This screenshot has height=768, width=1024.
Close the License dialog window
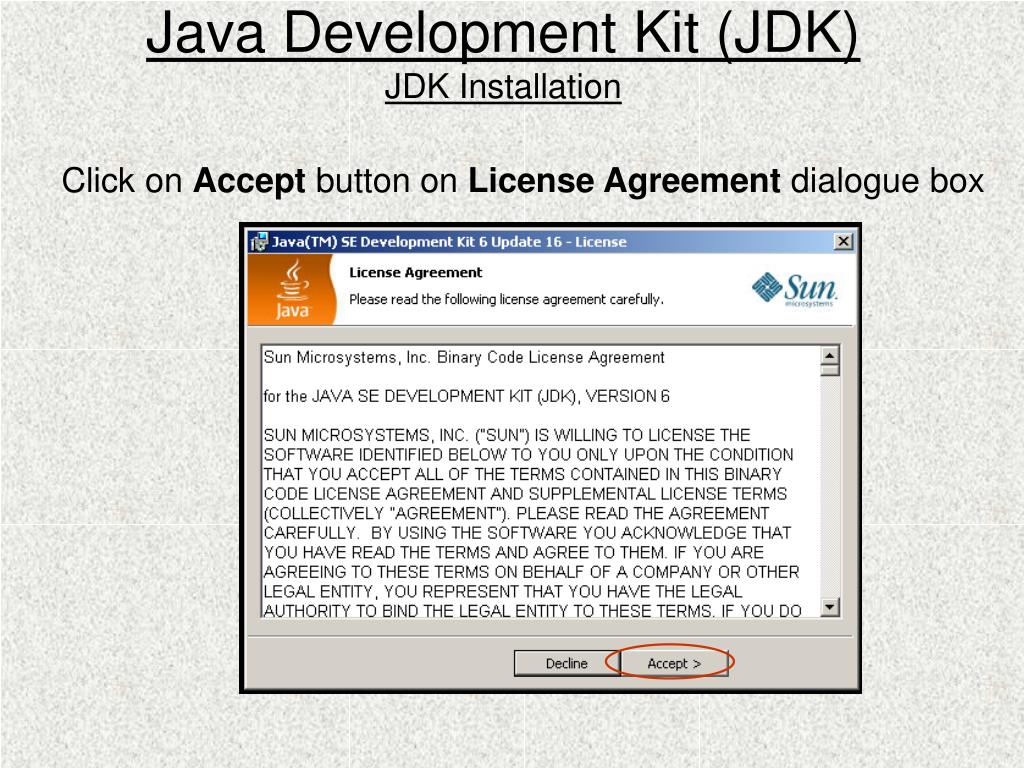(844, 242)
